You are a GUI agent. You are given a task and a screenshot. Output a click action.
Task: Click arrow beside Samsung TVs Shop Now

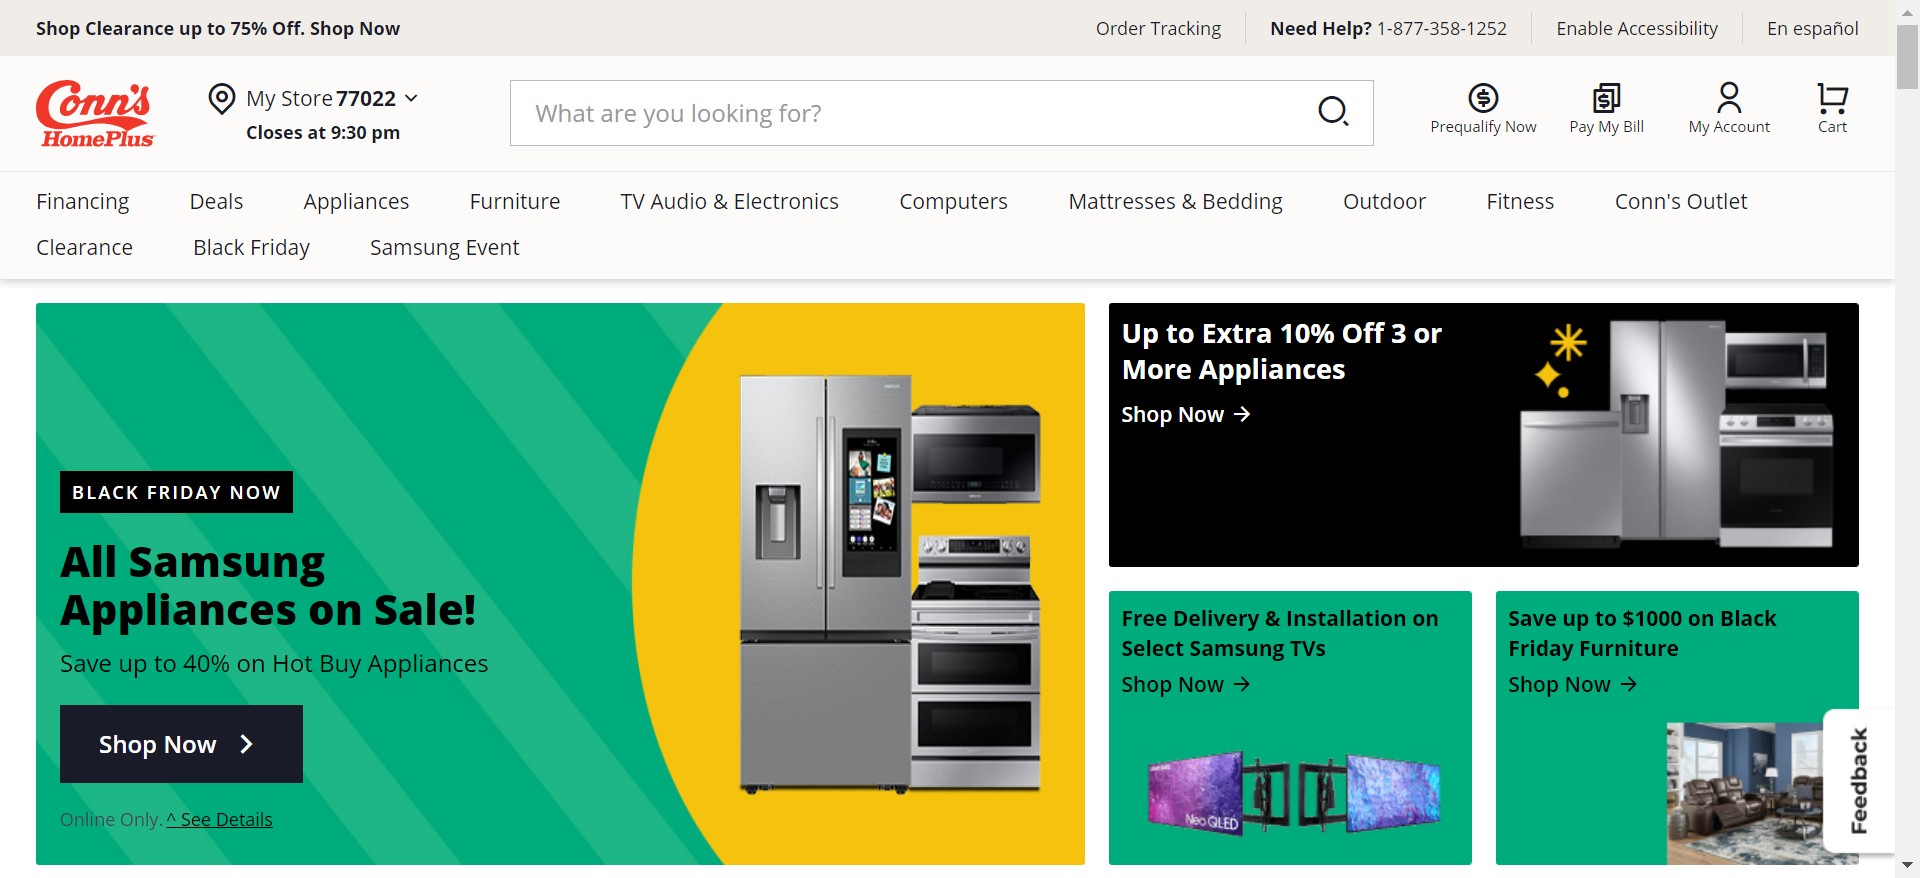coord(1242,684)
